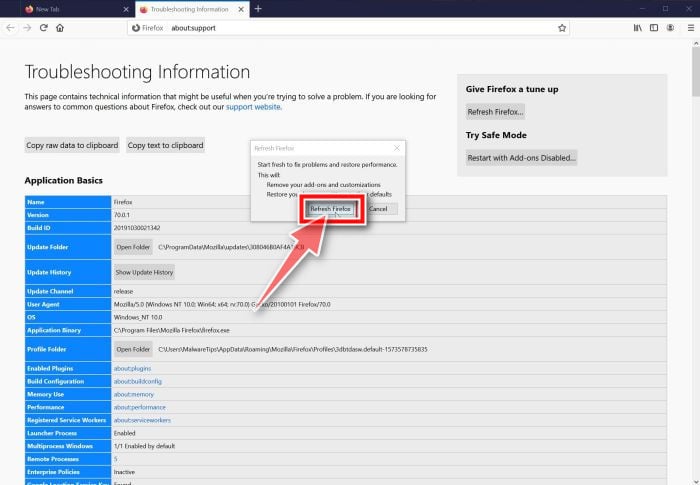This screenshot has height=485, width=700.
Task: Click Show Update History button
Action: (x=144, y=272)
